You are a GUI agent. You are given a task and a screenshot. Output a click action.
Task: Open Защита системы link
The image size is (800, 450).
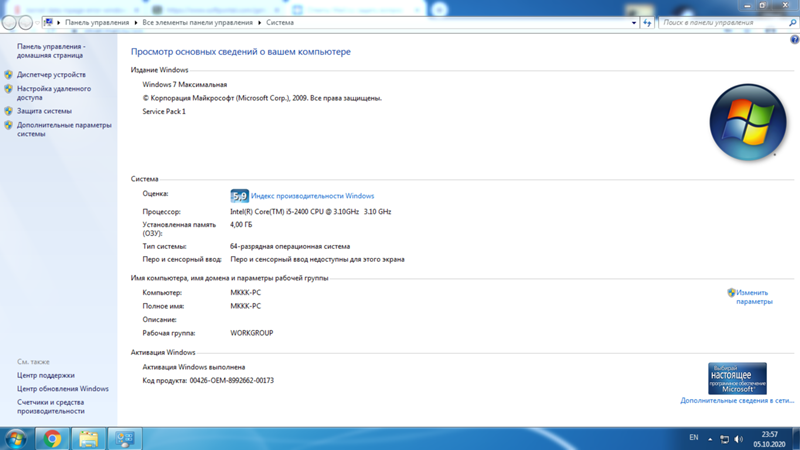click(44, 111)
